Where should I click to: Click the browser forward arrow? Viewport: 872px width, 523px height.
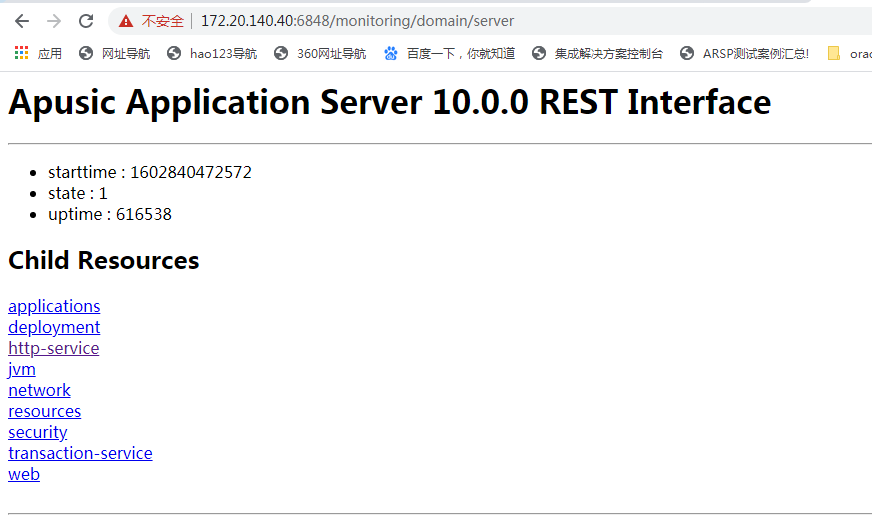54,21
